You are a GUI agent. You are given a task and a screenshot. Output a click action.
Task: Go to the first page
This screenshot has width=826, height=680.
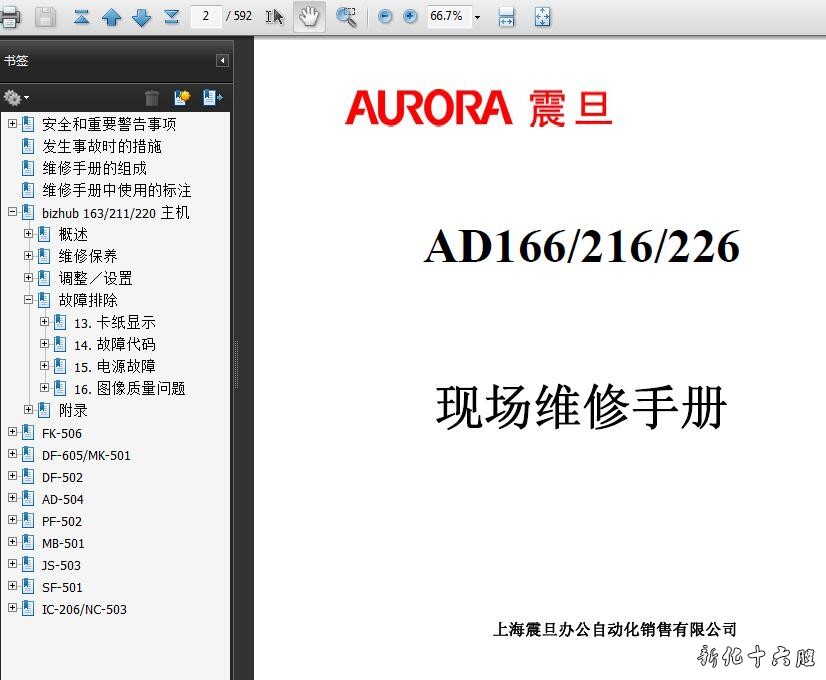(x=82, y=17)
